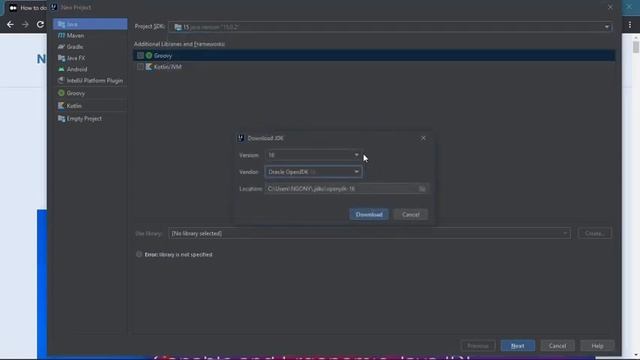This screenshot has width=640, height=360.
Task: Click the Kotlin/JVM framework icon
Action: (x=149, y=67)
